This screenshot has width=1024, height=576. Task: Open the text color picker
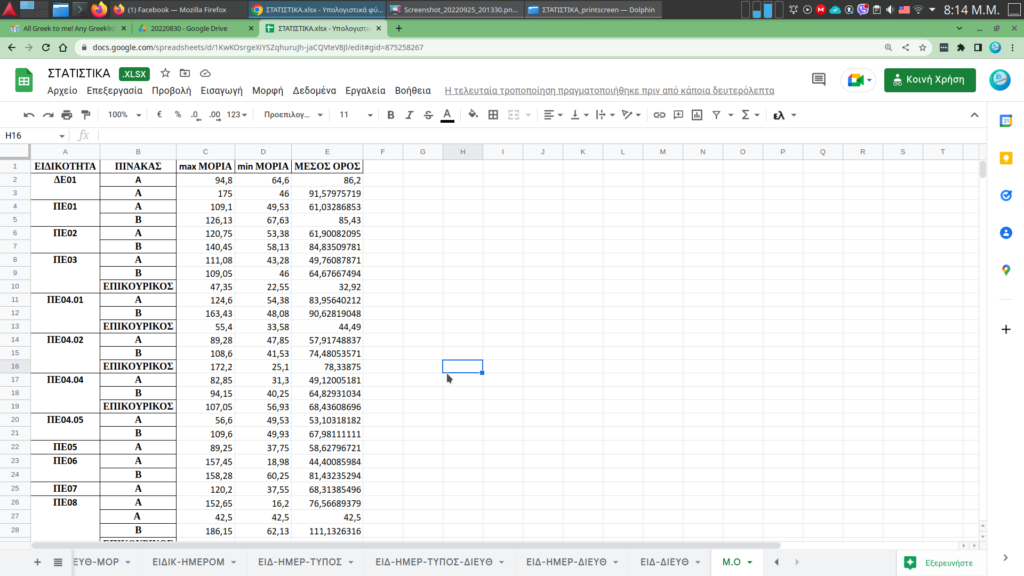(x=447, y=115)
